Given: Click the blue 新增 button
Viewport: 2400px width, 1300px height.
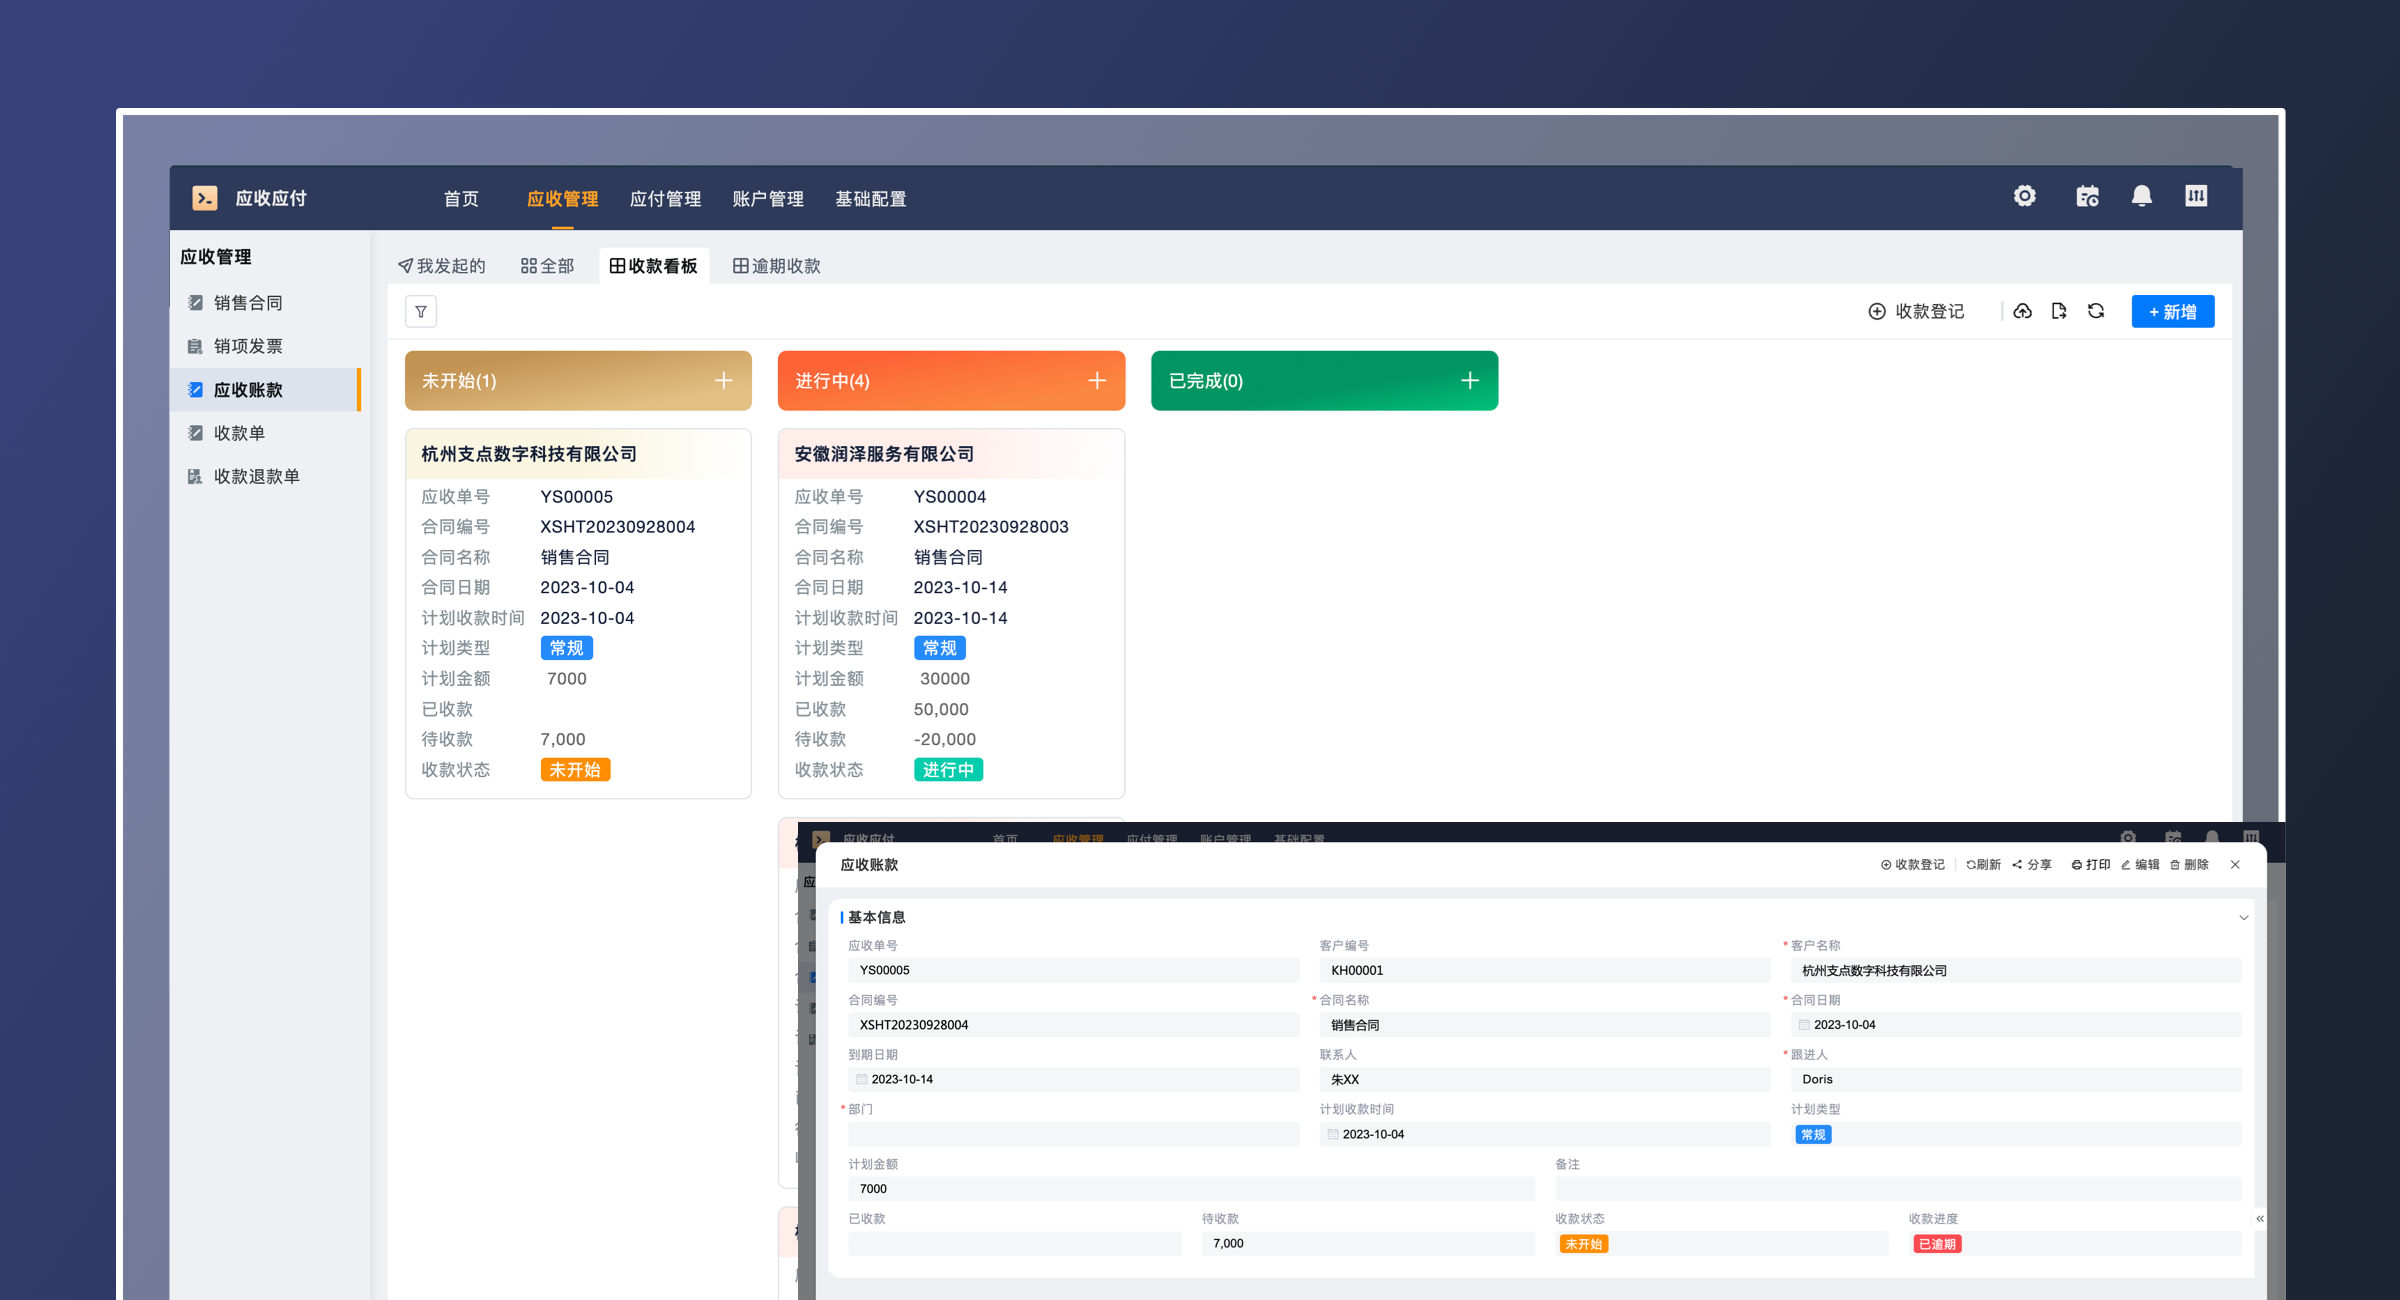Looking at the screenshot, I should pyautogui.click(x=2172, y=312).
